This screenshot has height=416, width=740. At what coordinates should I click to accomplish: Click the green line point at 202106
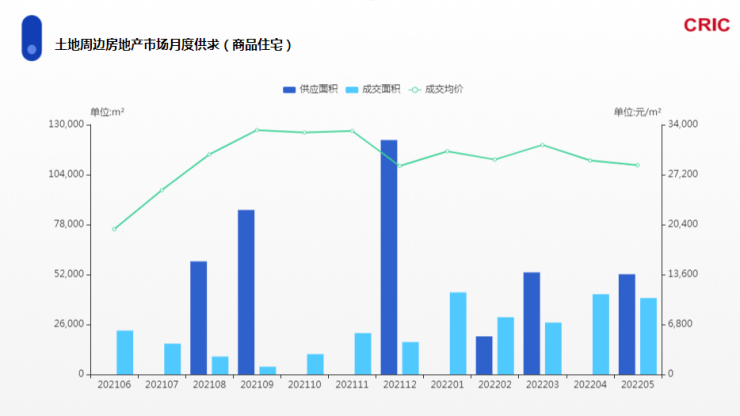coord(114,229)
